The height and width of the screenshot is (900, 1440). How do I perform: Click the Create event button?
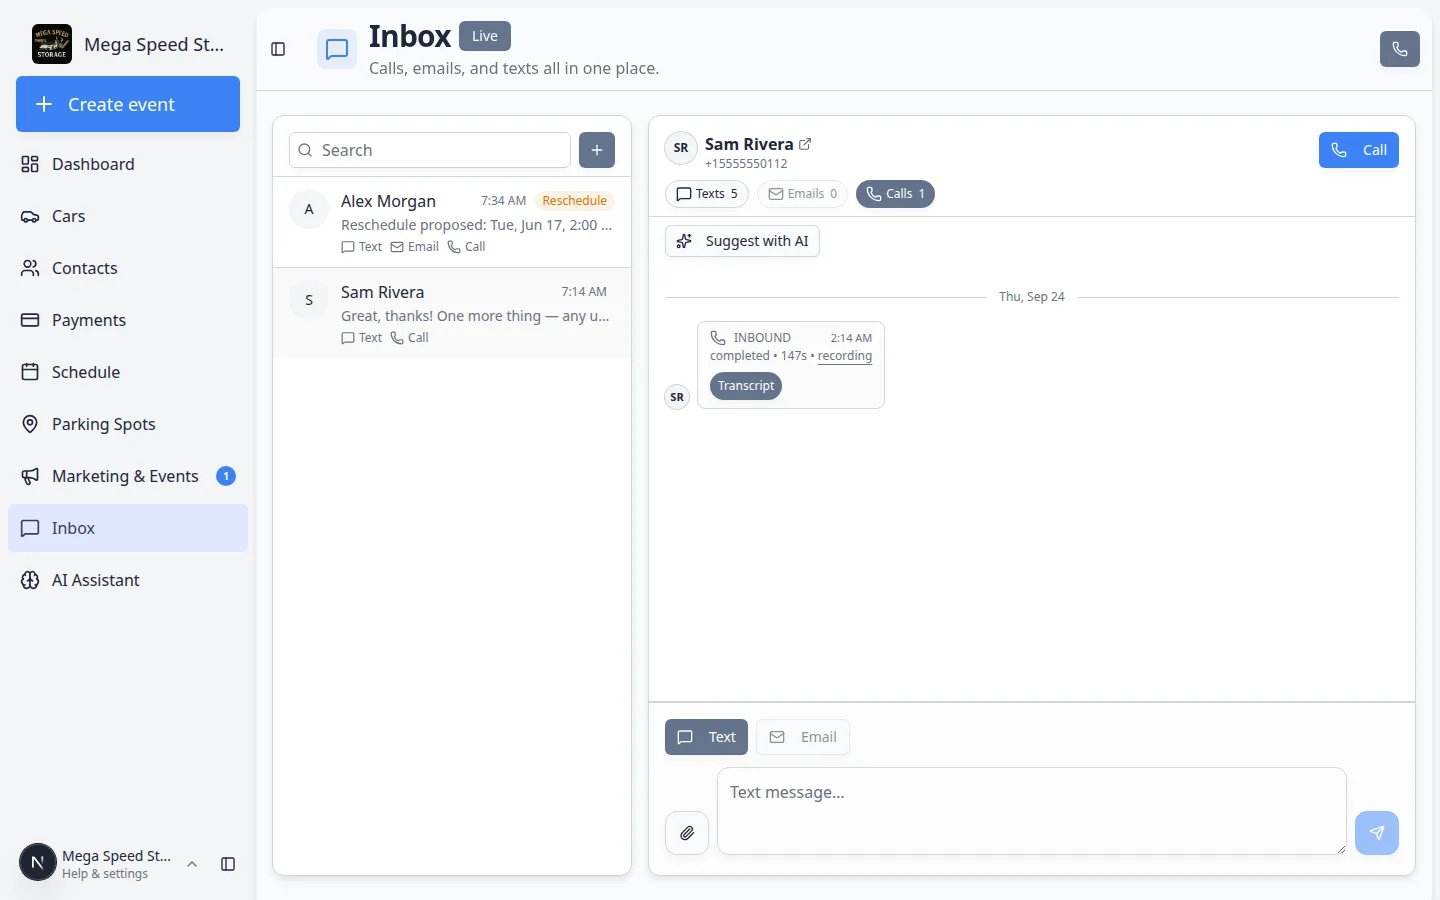pyautogui.click(x=128, y=104)
